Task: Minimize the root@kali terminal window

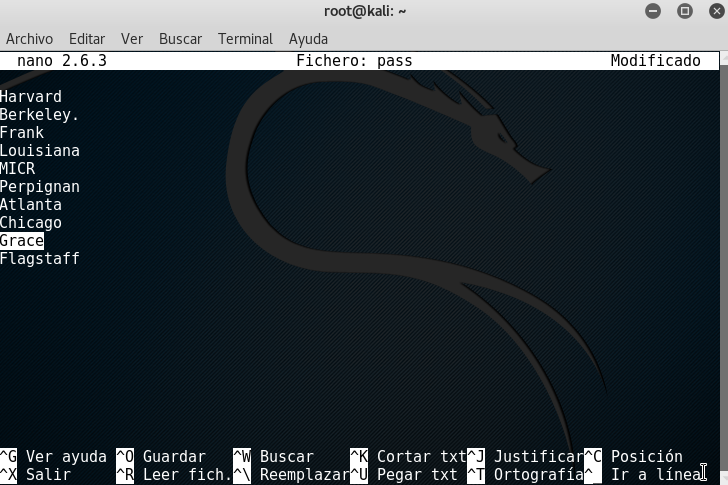Action: [x=657, y=11]
